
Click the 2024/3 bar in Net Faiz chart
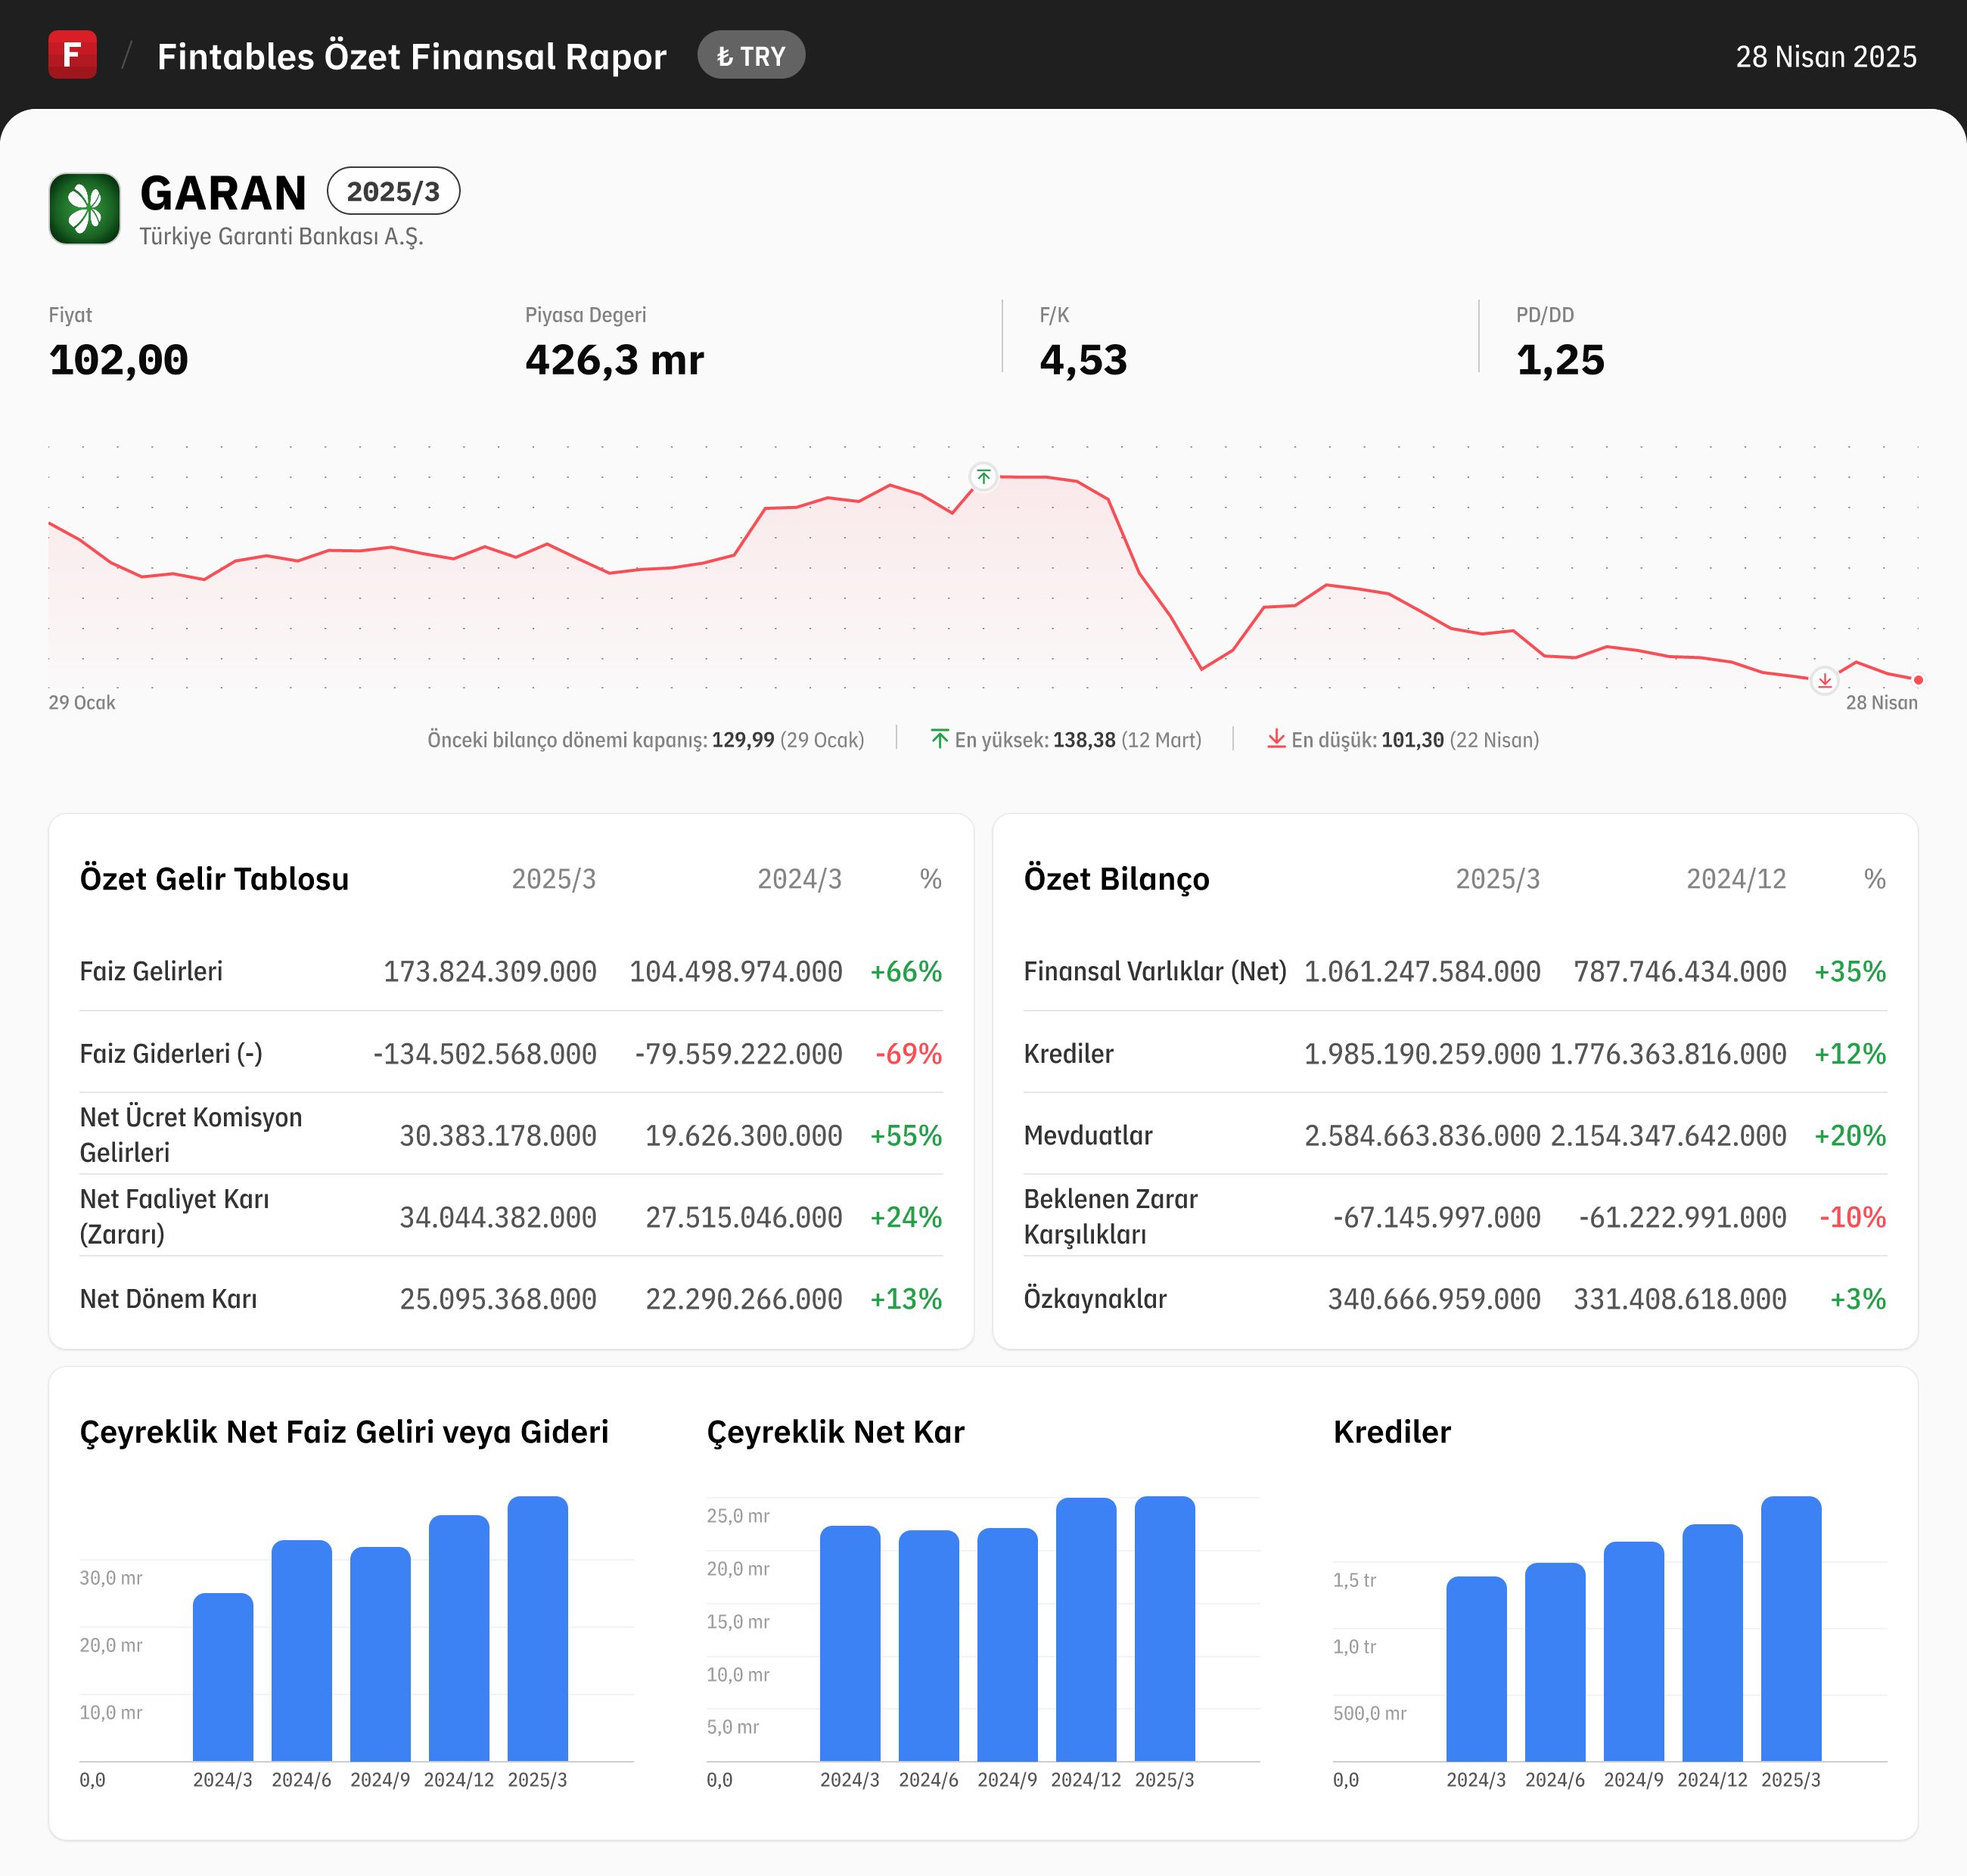pos(223,1677)
